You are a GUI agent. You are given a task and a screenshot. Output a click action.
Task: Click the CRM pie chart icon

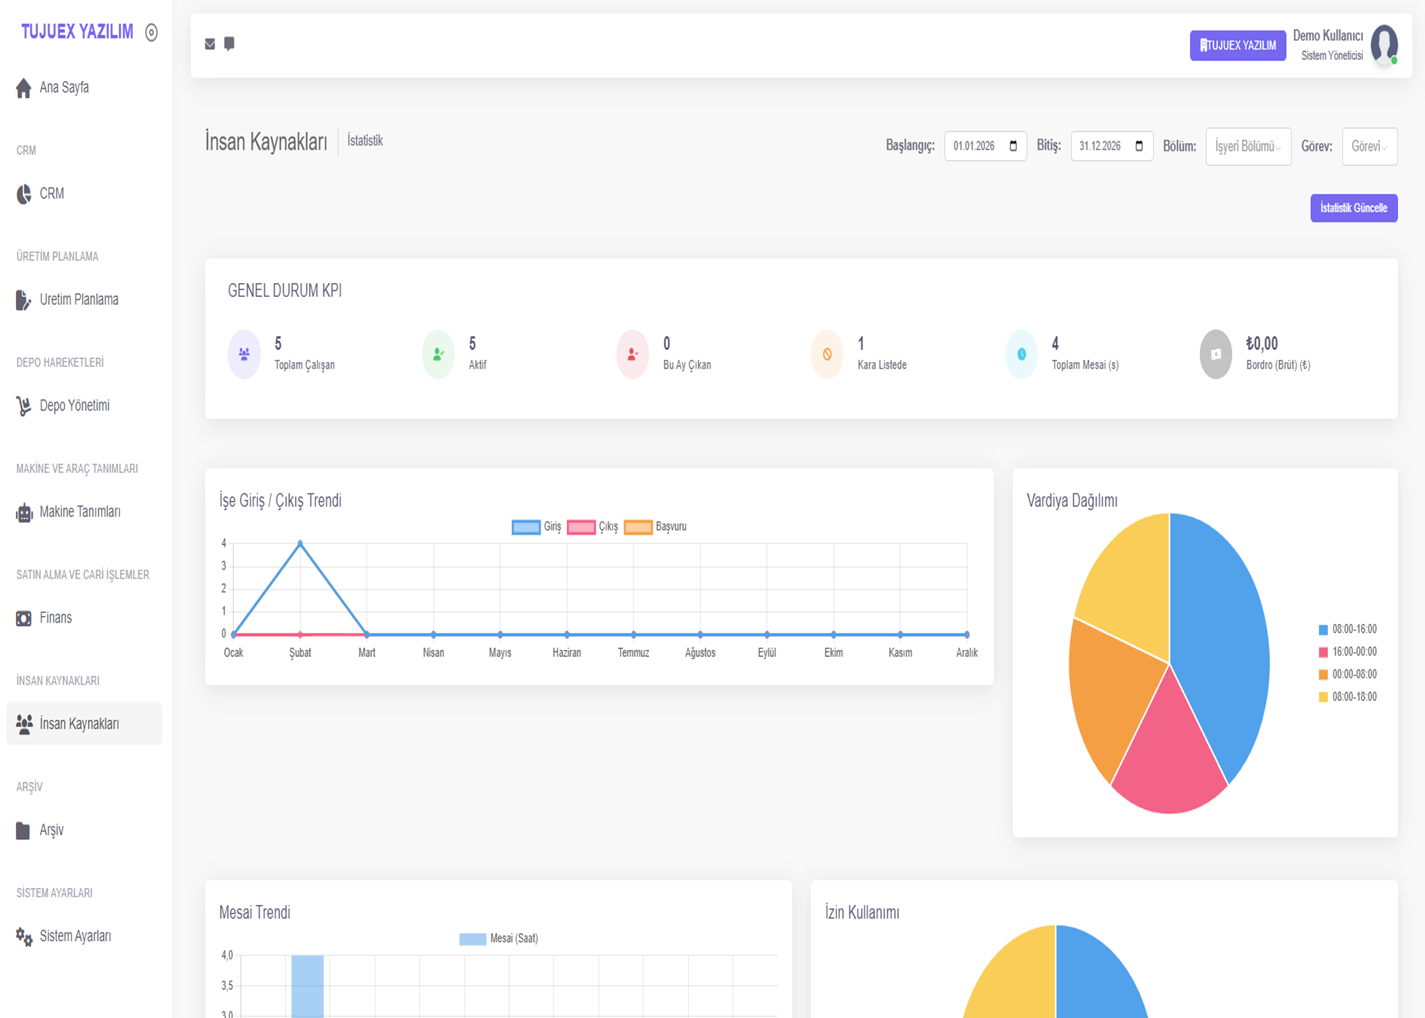[24, 194]
